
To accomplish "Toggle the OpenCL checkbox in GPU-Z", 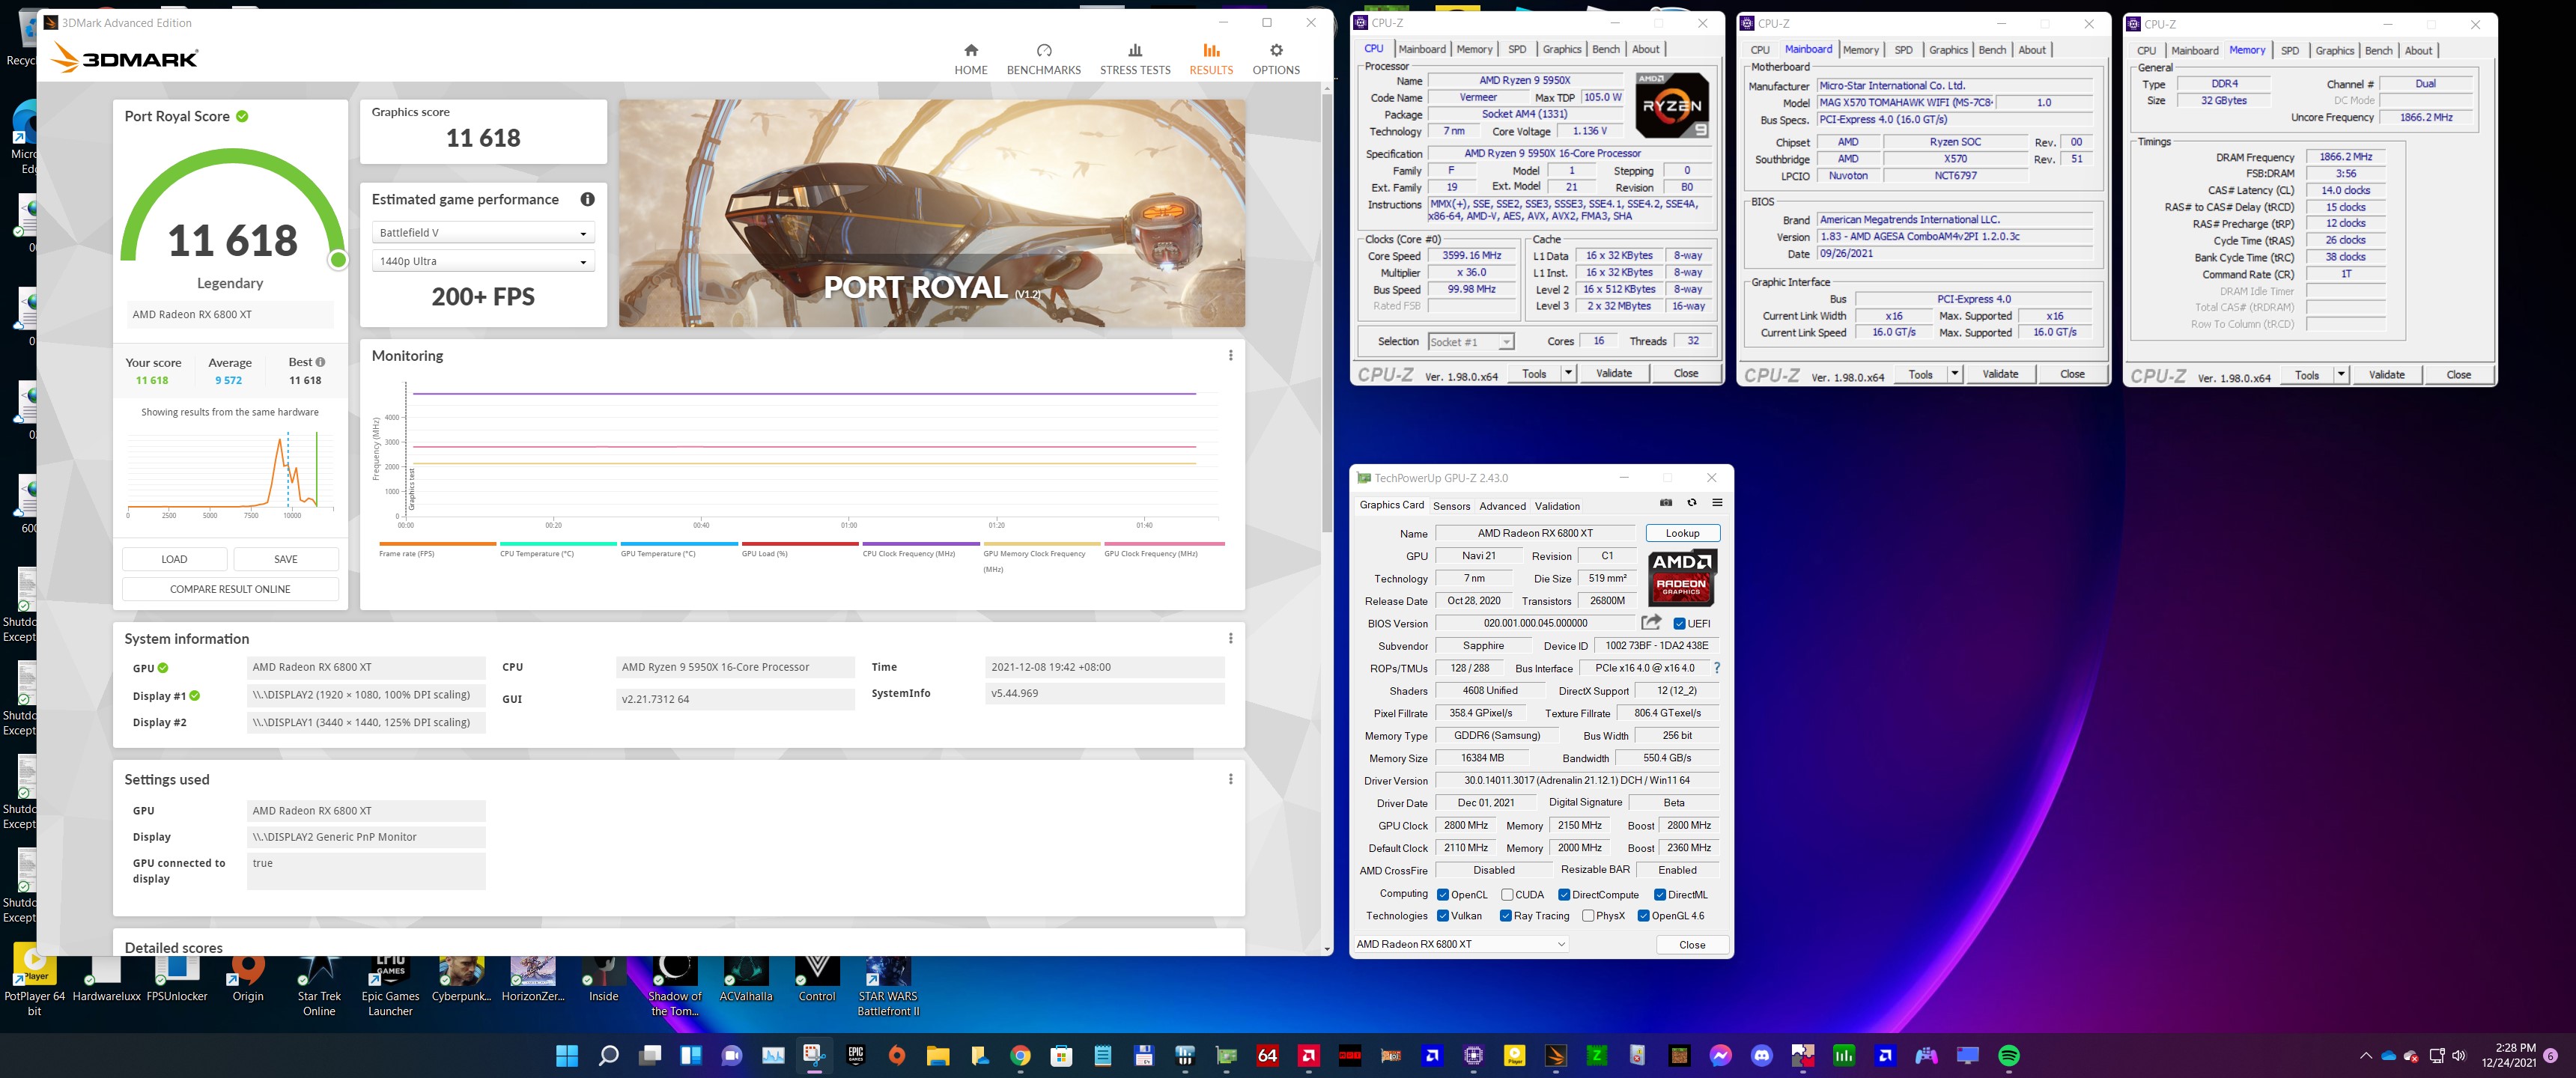I will 1443,895.
